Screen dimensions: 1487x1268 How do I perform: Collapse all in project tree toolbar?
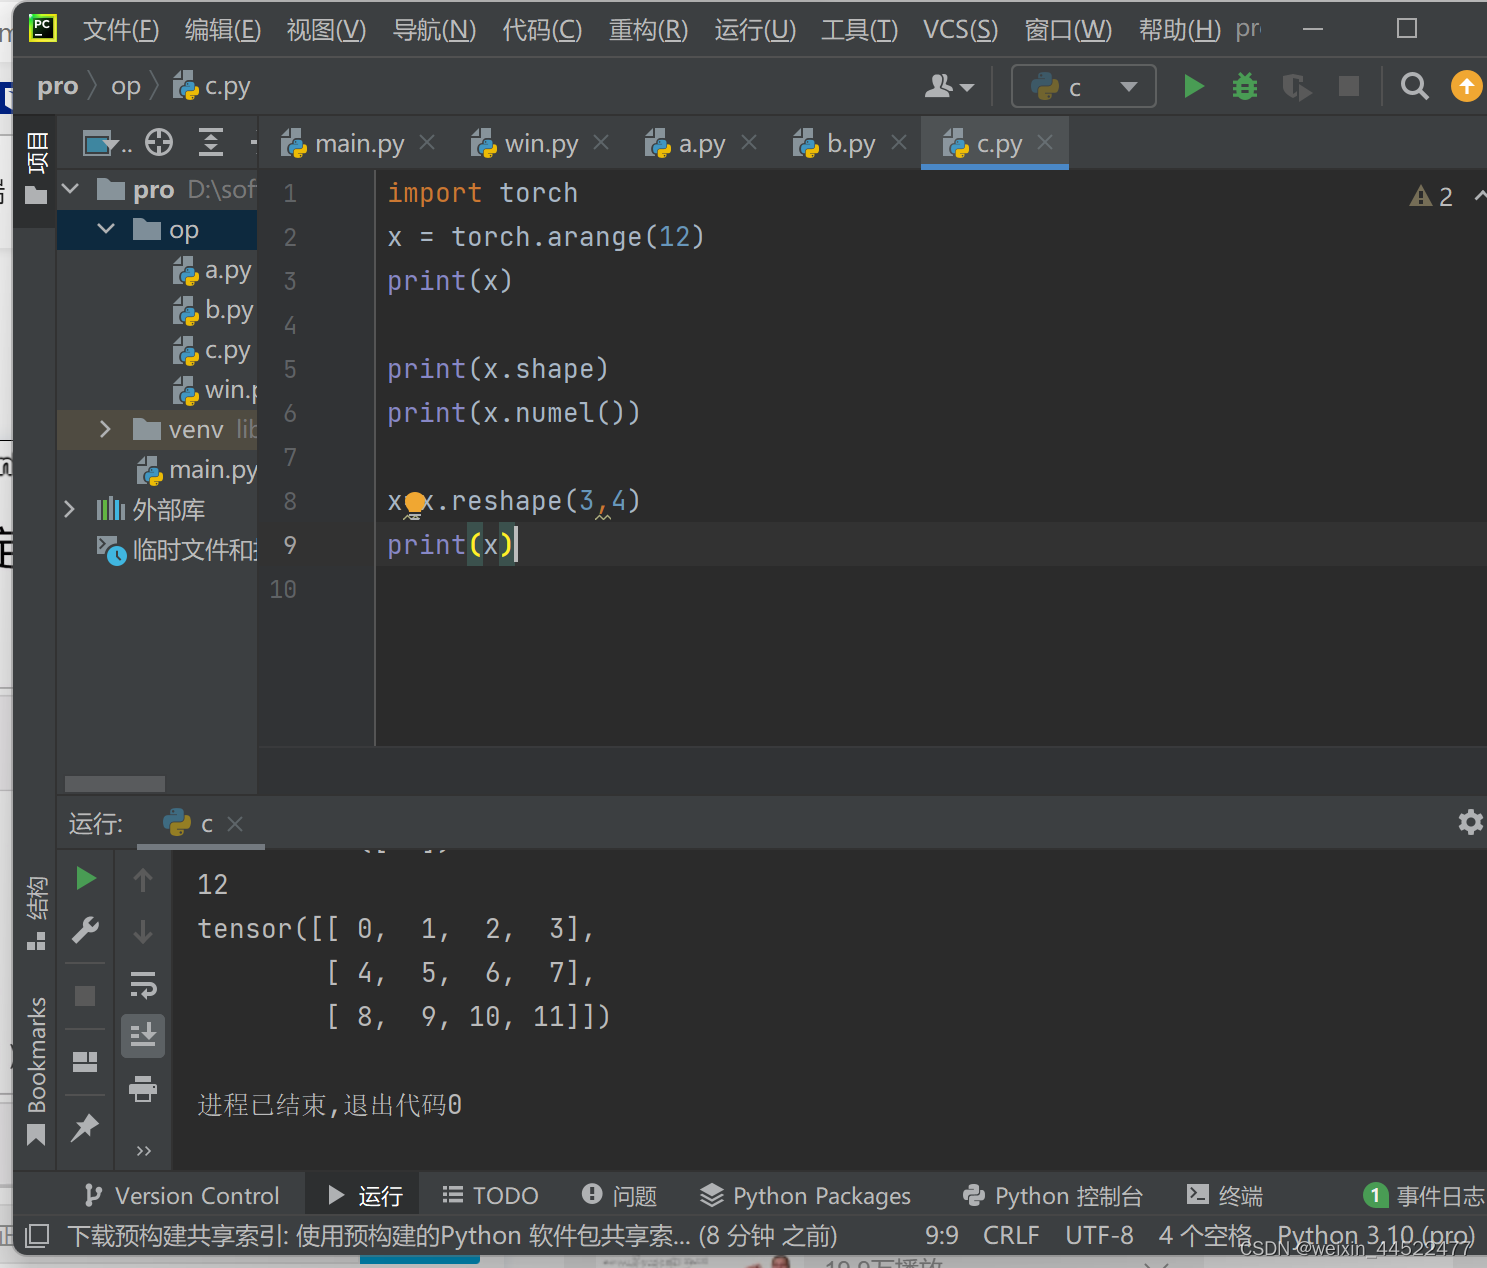[x=211, y=143]
